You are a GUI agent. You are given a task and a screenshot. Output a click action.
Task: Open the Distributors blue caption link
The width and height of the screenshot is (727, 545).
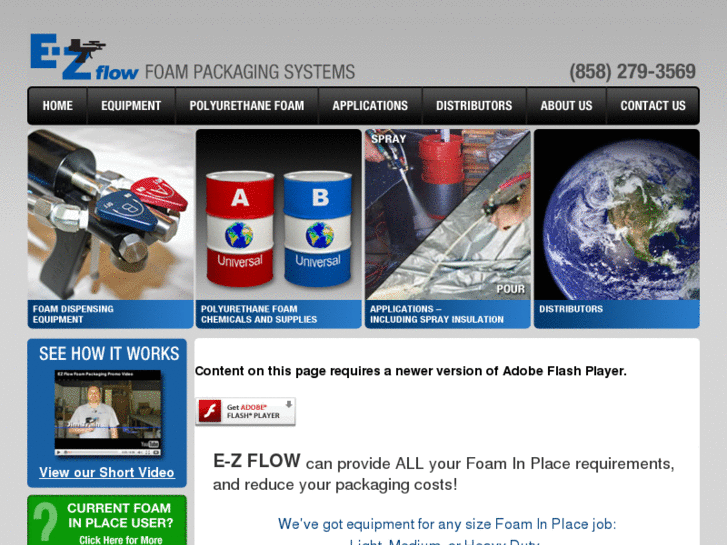click(617, 314)
